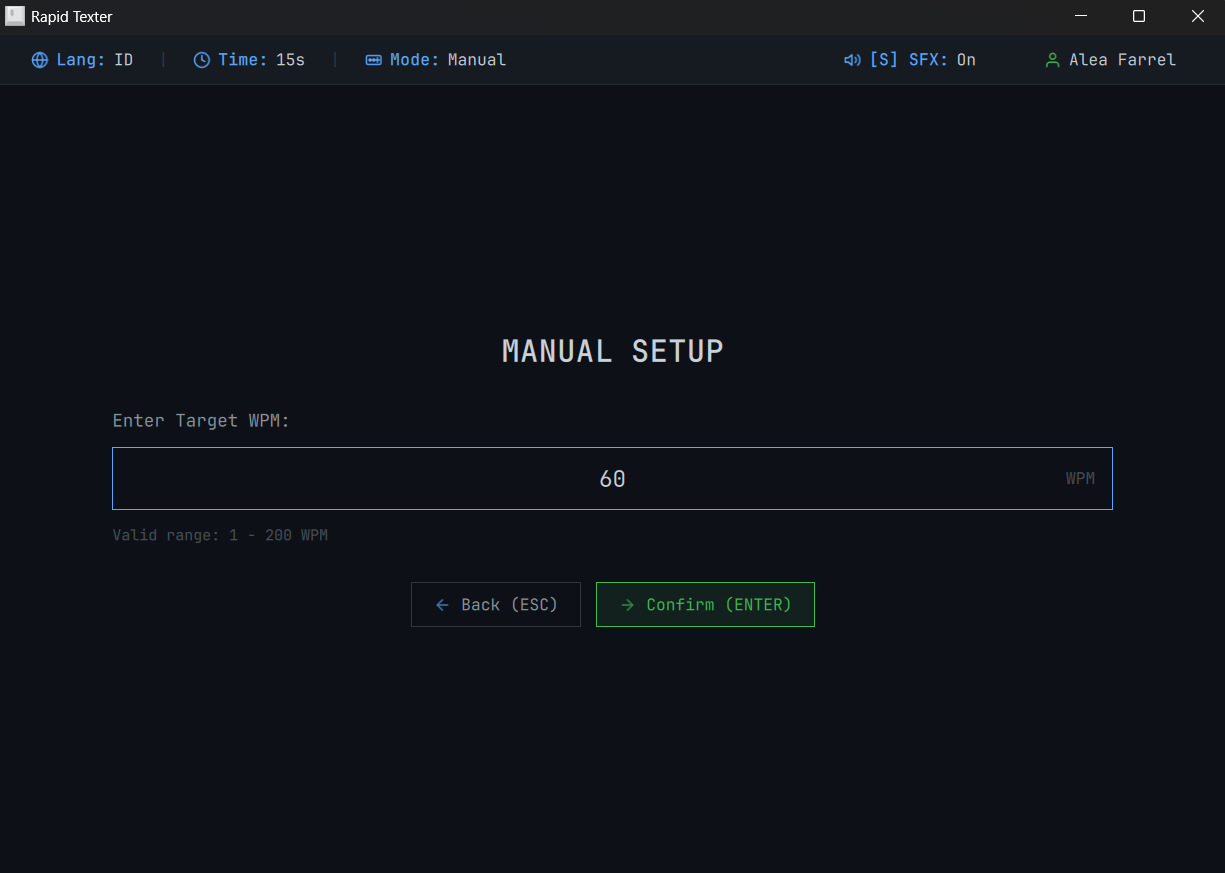The height and width of the screenshot is (873, 1225).
Task: Click the right arrow on Confirm button
Action: tap(627, 605)
